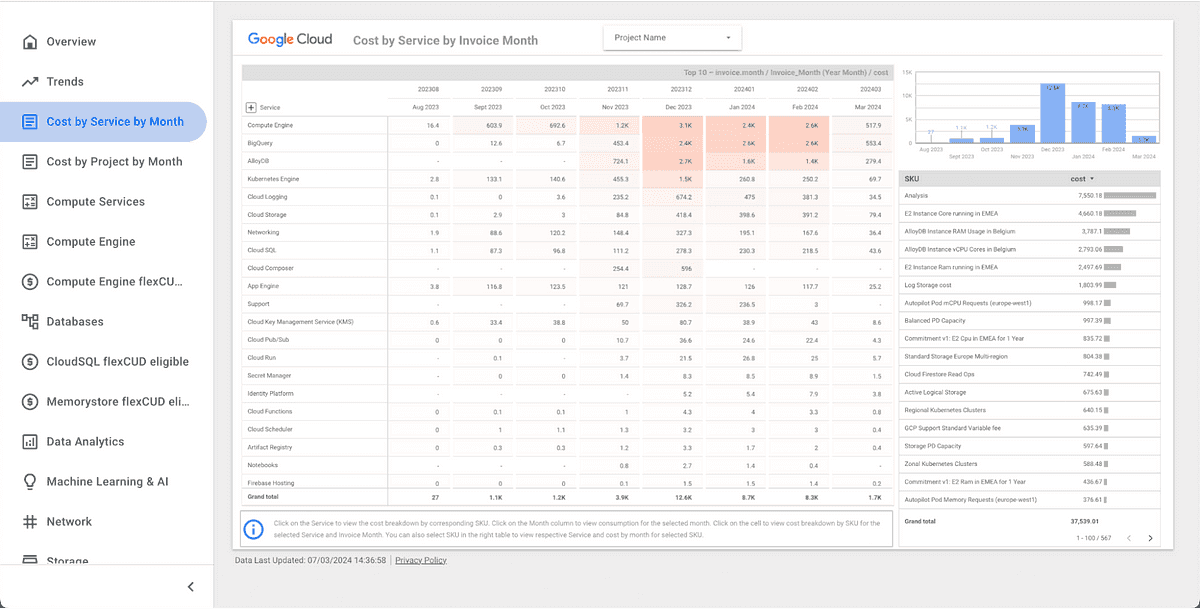Go to next page of SKU table
Image resolution: width=1200 pixels, height=609 pixels.
coord(1150,538)
